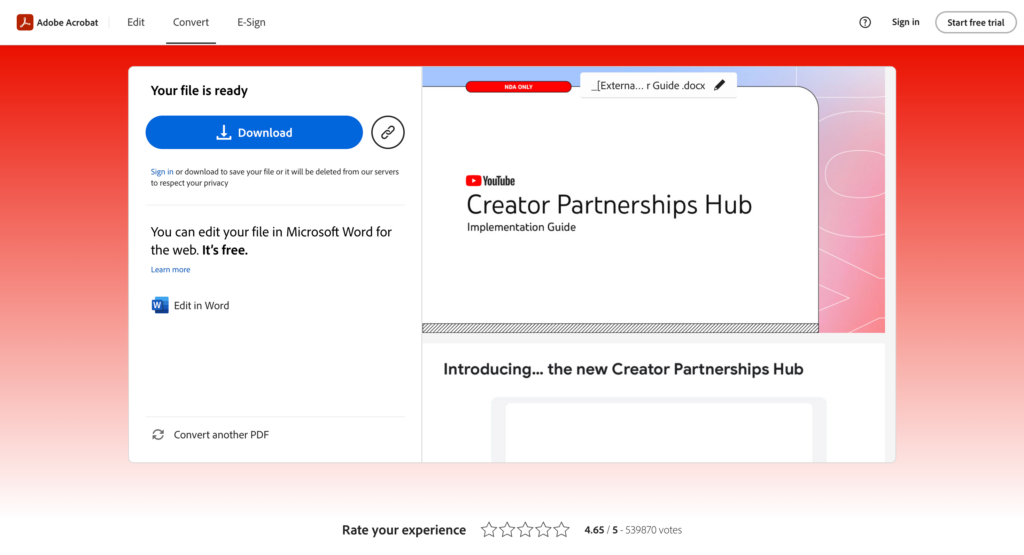Click the Adobe Acrobat logo icon
The image size is (1024, 555).
pyautogui.click(x=25, y=22)
